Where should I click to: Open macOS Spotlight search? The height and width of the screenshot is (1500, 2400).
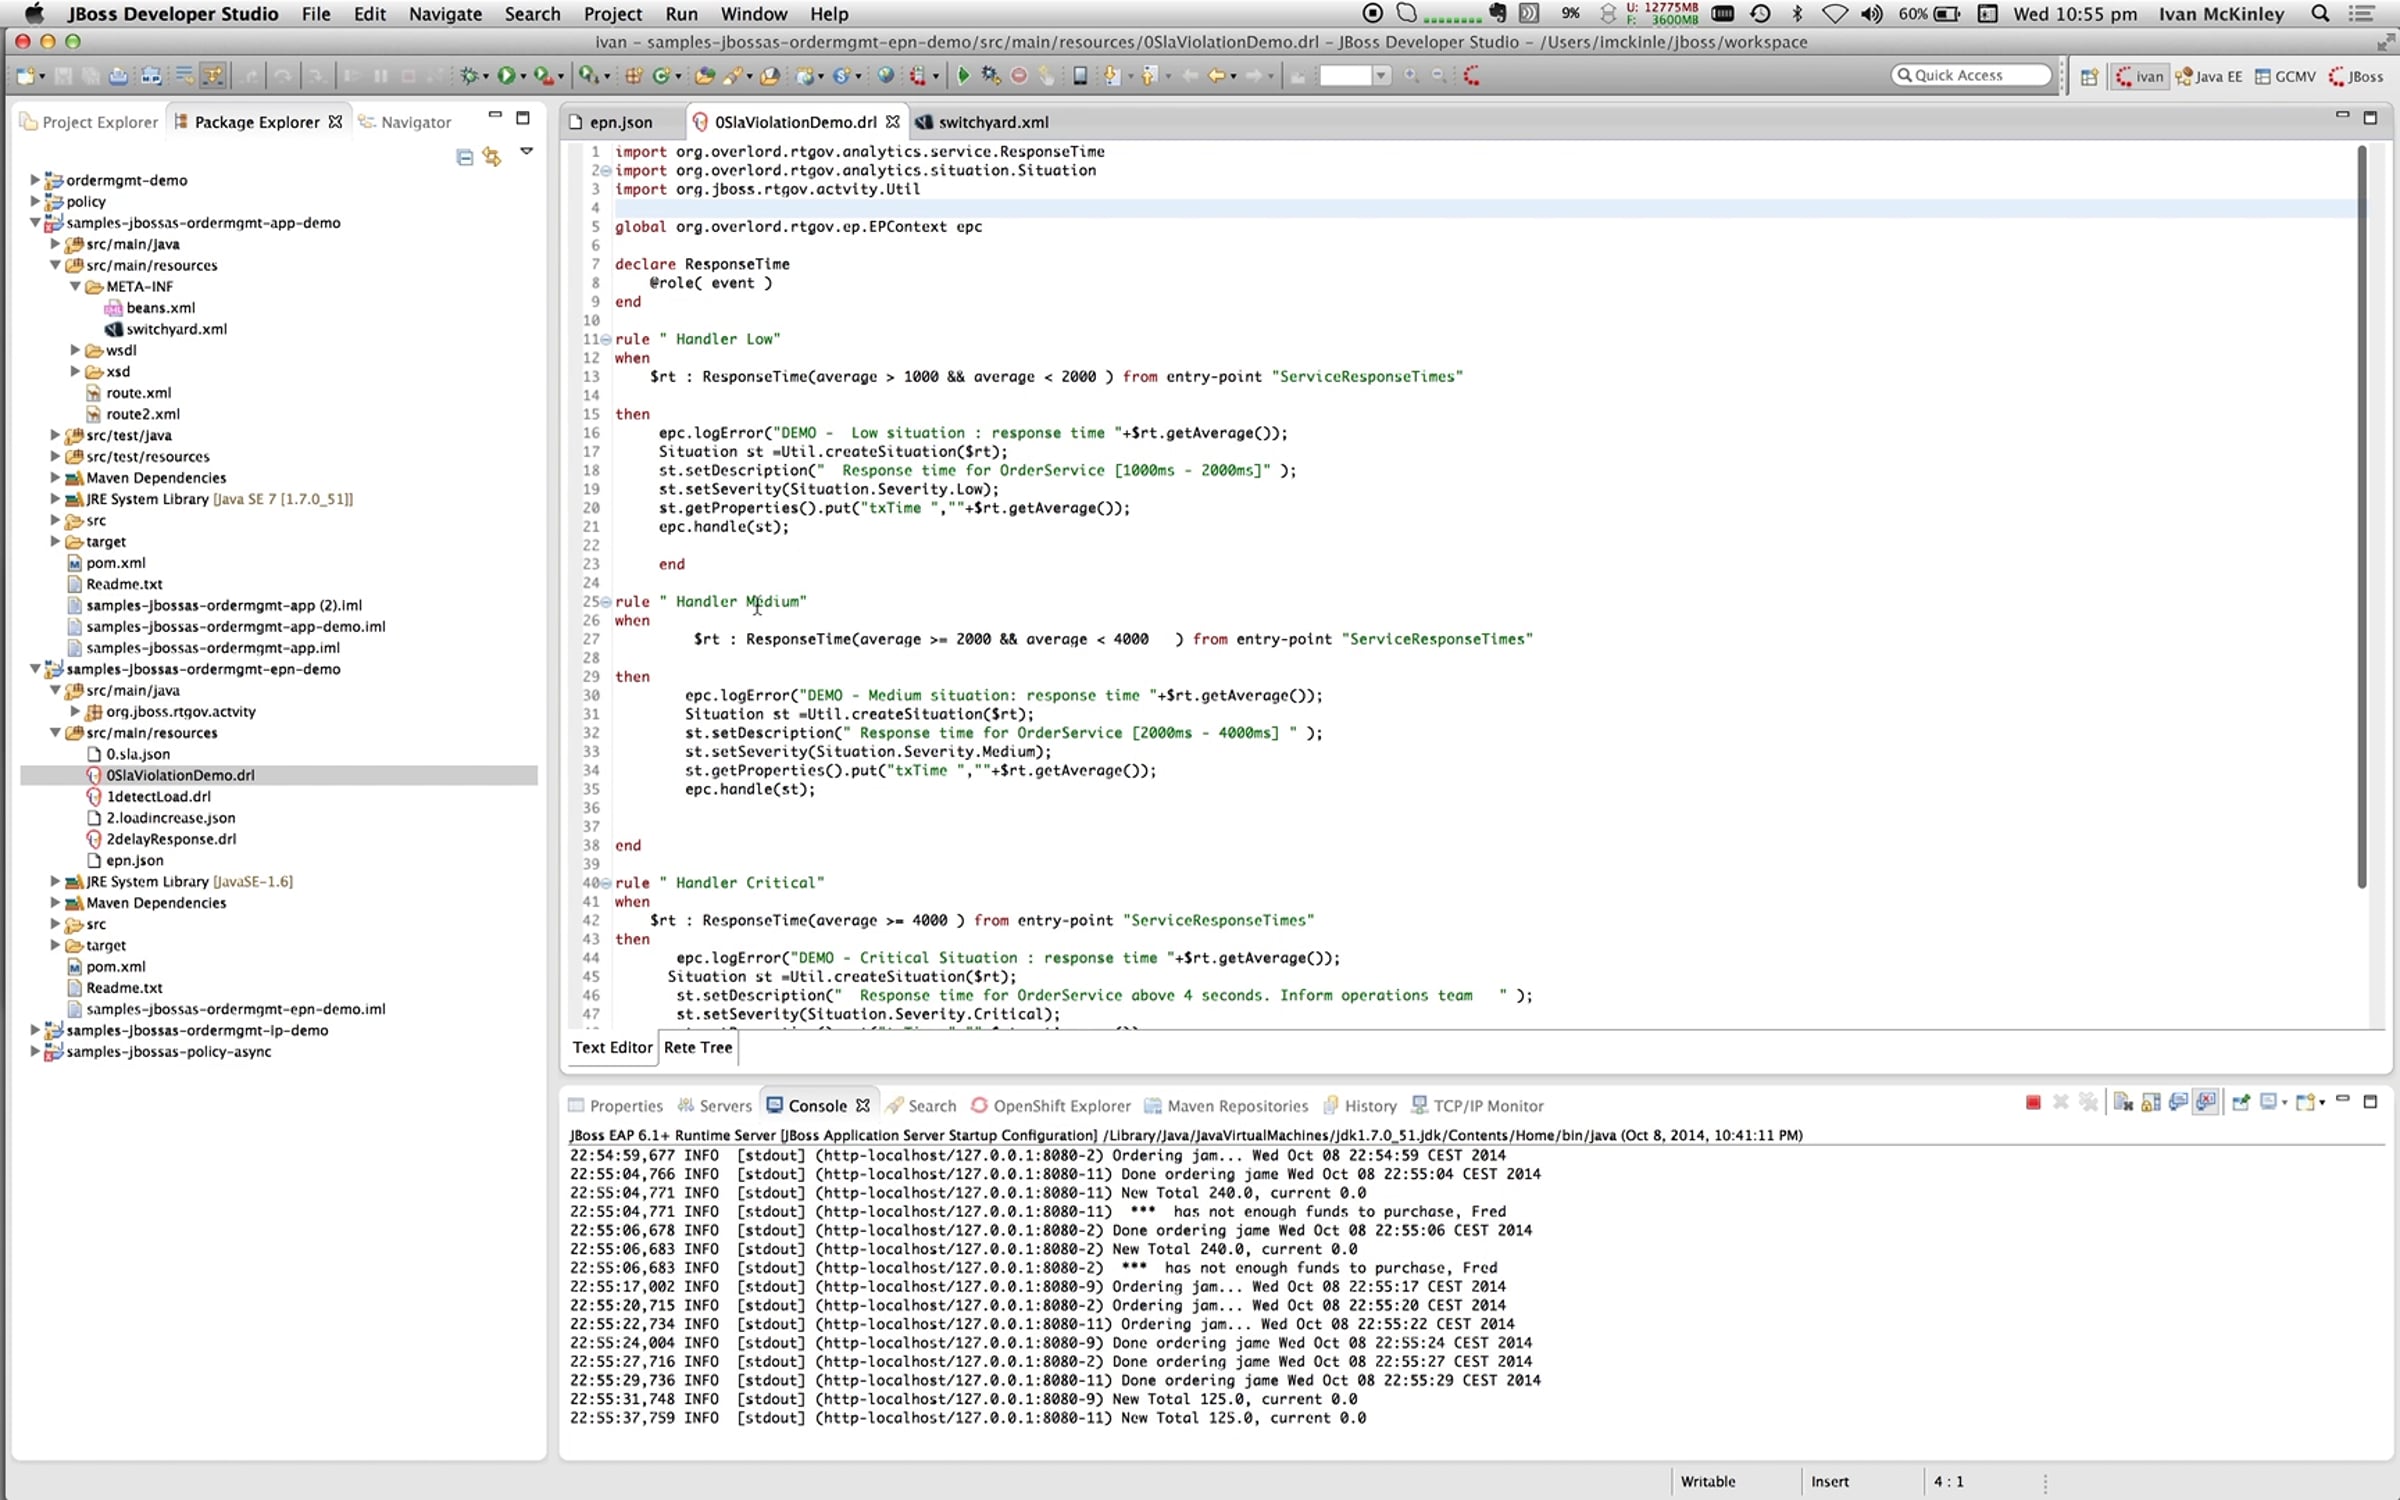(x=2321, y=14)
